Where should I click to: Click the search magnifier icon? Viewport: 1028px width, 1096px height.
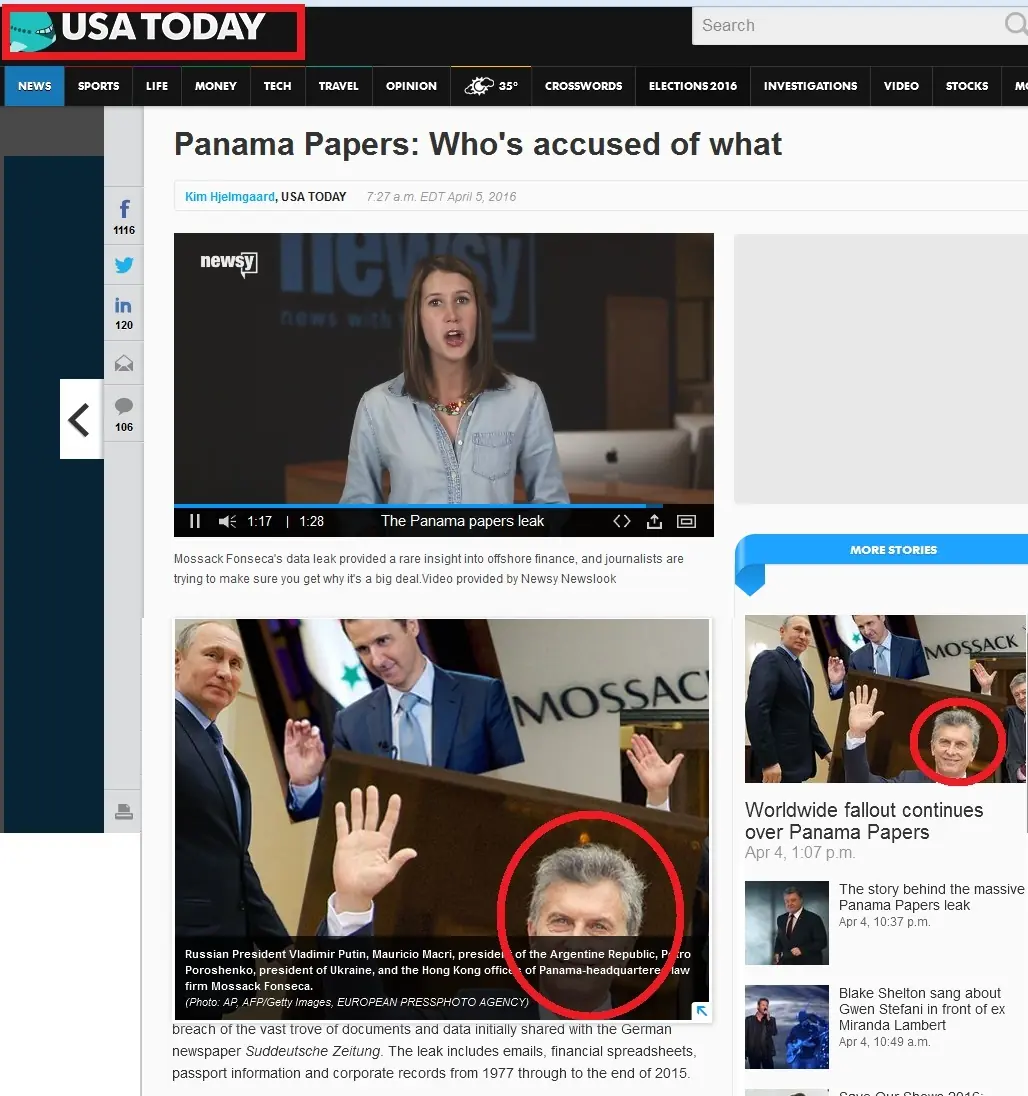coord(1015,24)
